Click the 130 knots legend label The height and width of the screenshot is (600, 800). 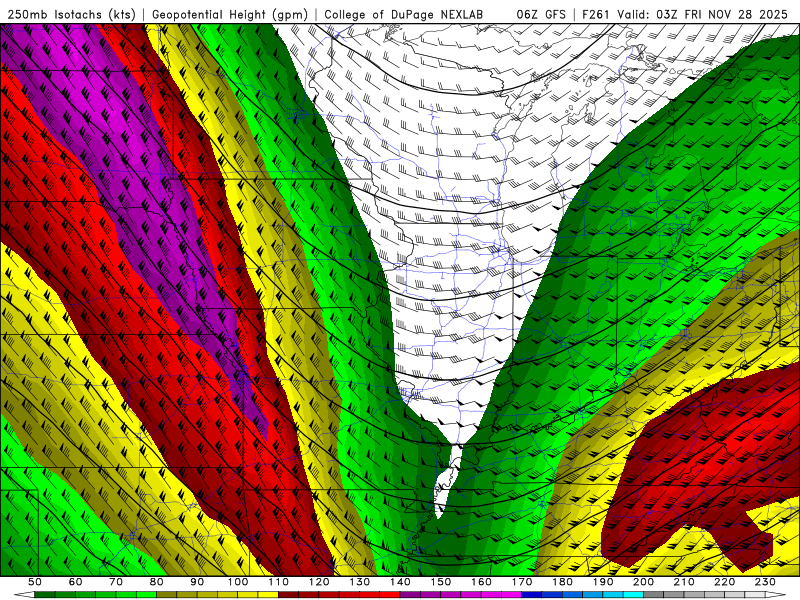click(x=360, y=582)
